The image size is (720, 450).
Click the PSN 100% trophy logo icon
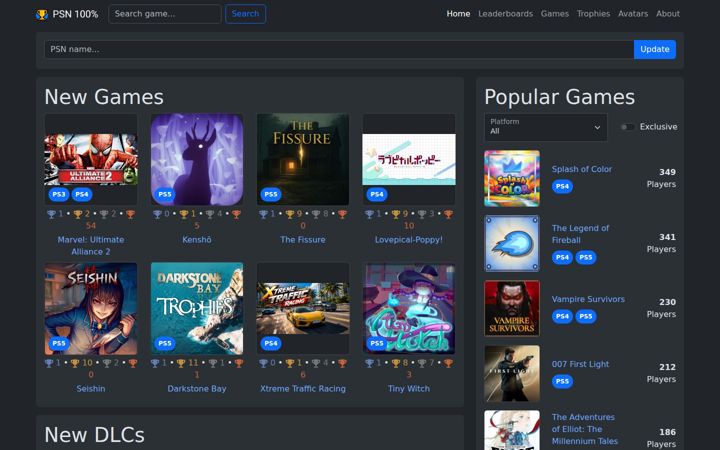tap(42, 15)
